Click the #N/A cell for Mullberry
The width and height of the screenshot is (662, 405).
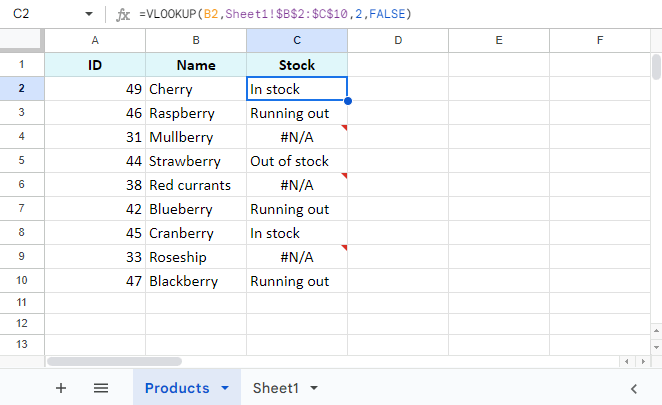297,137
